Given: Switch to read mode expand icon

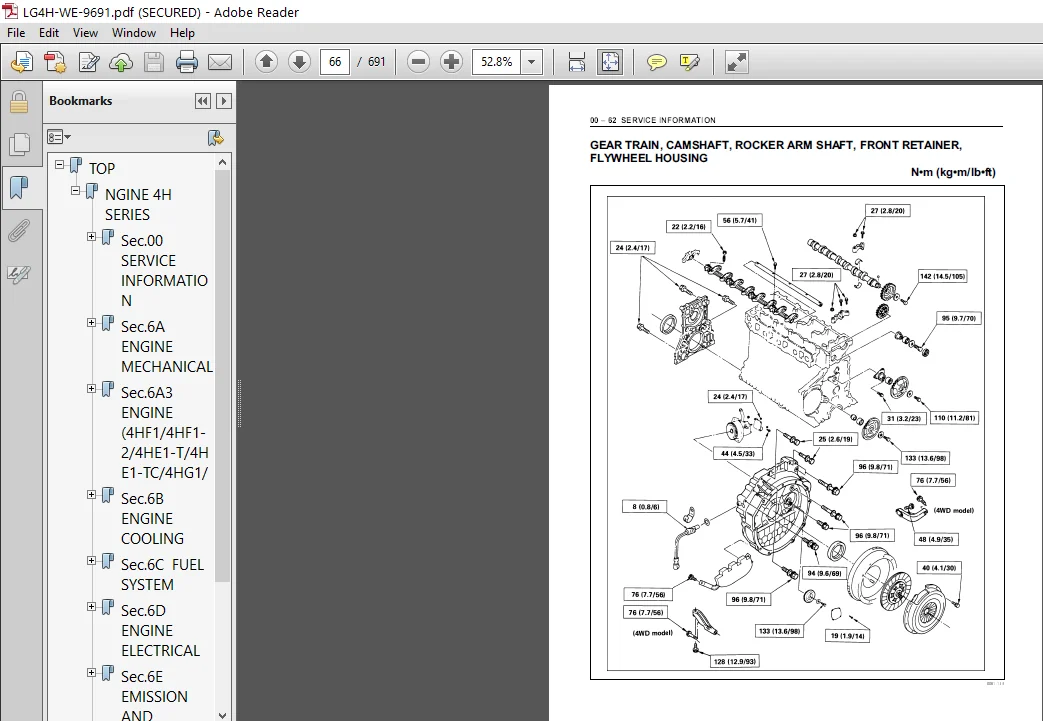Looking at the screenshot, I should point(736,62).
